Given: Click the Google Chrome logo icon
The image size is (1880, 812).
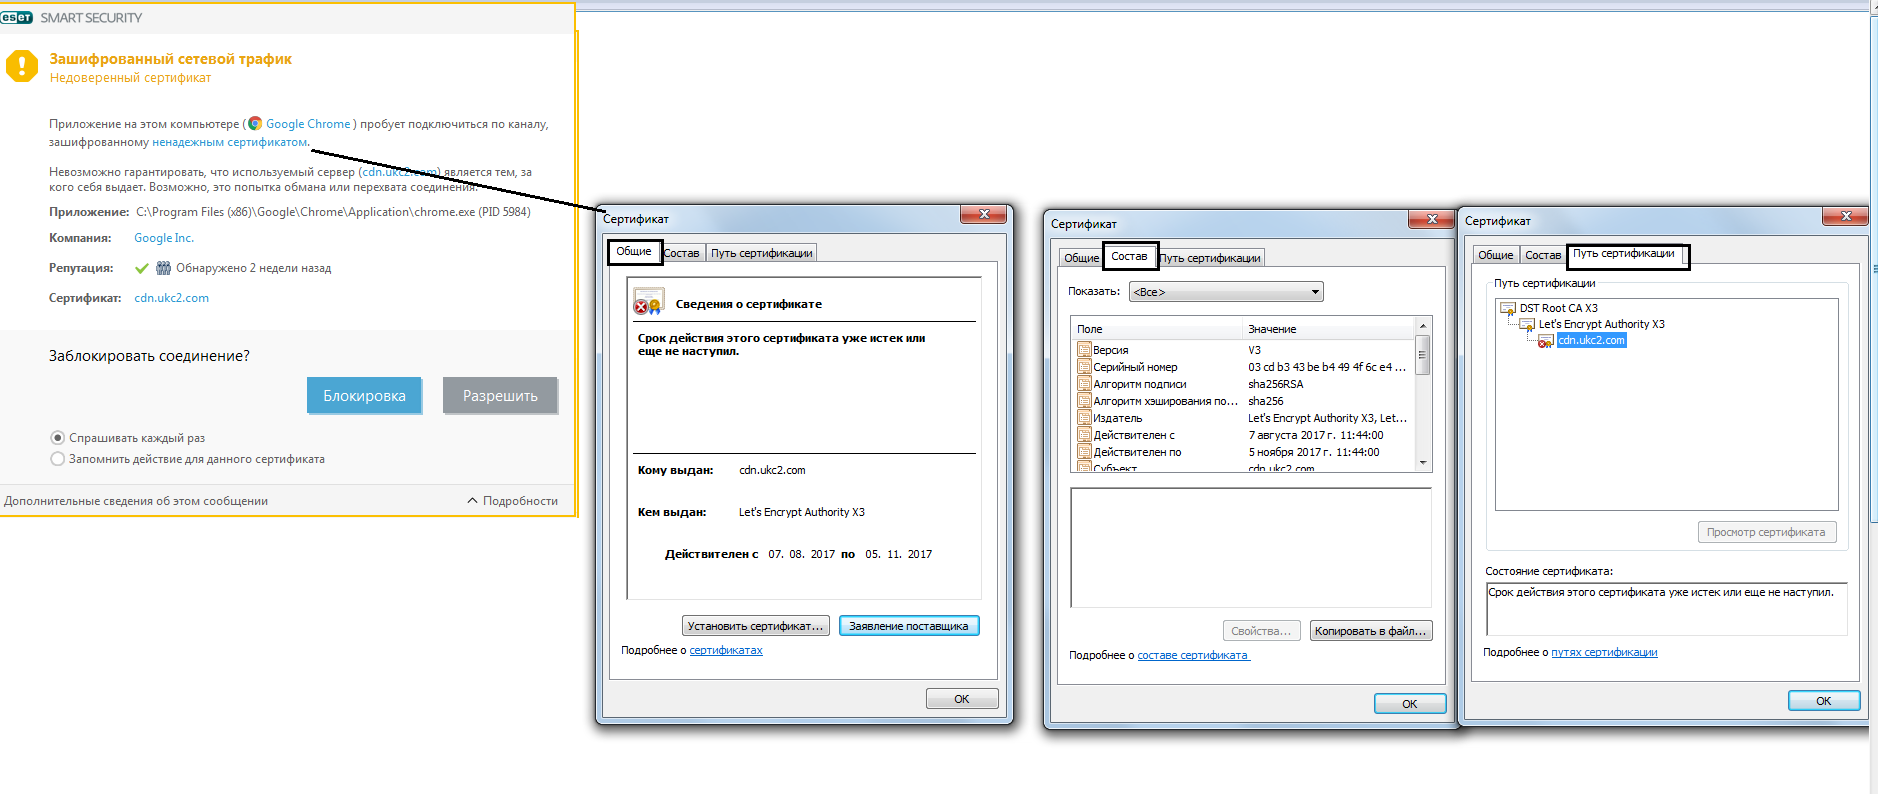Looking at the screenshot, I should (255, 124).
